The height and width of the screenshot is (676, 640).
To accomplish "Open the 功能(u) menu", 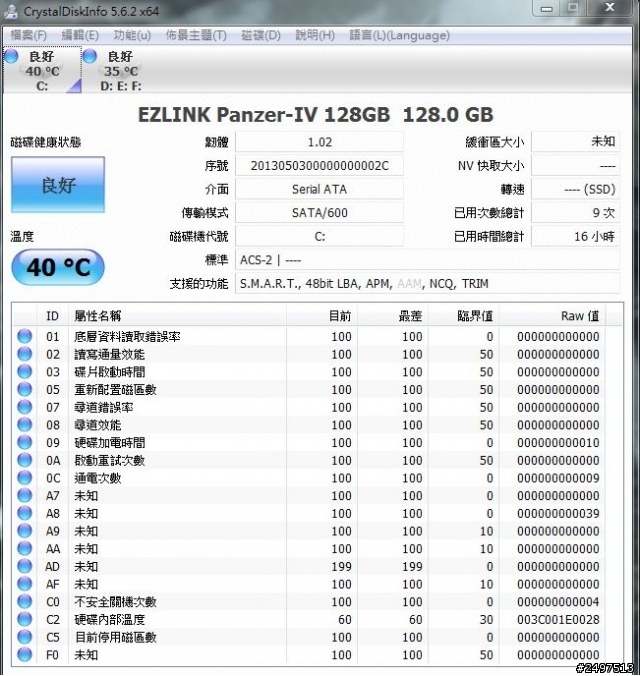I will tap(132, 35).
